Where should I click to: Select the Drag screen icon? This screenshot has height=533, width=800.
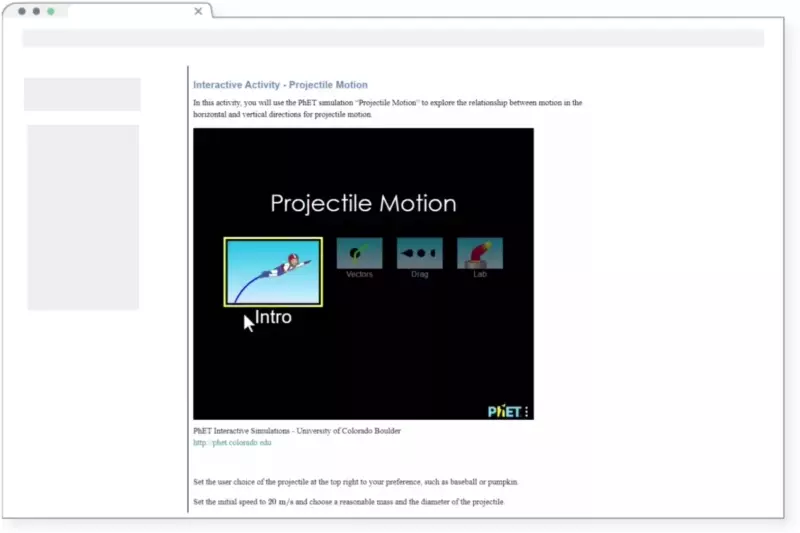pos(419,253)
